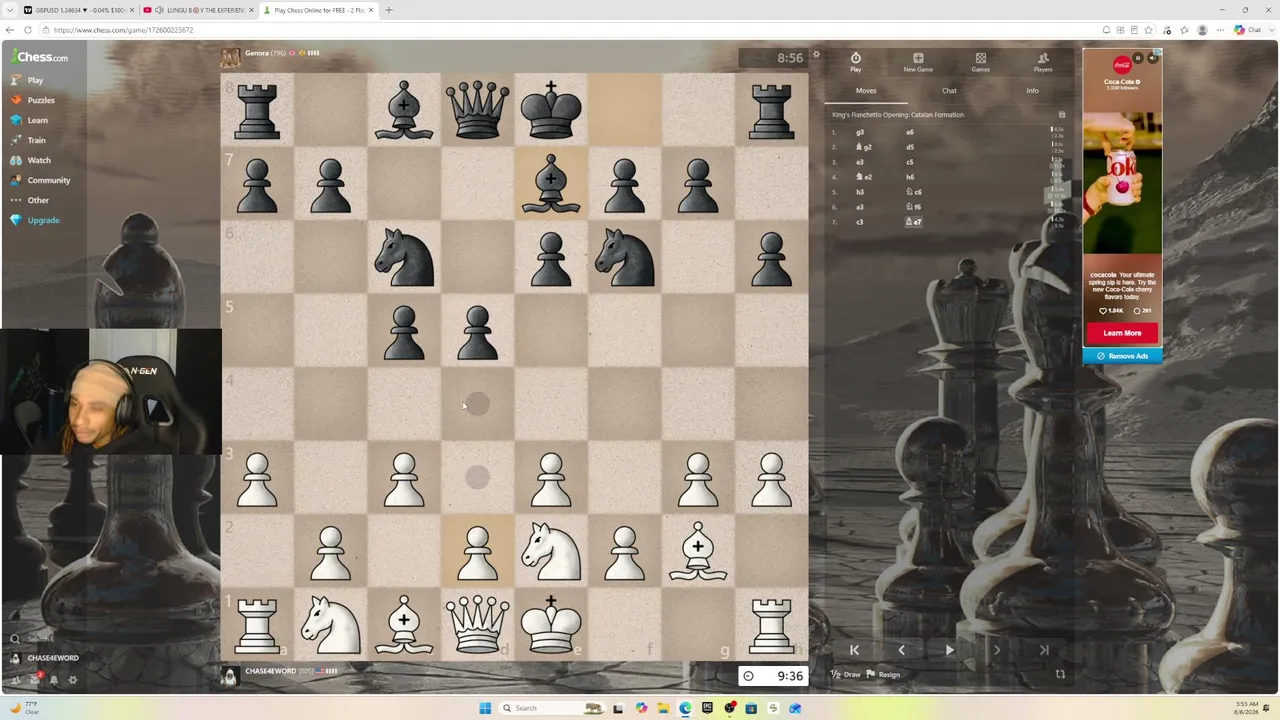Image resolution: width=1280 pixels, height=720 pixels.
Task: Select the highlighted Be7 move
Action: pos(914,222)
